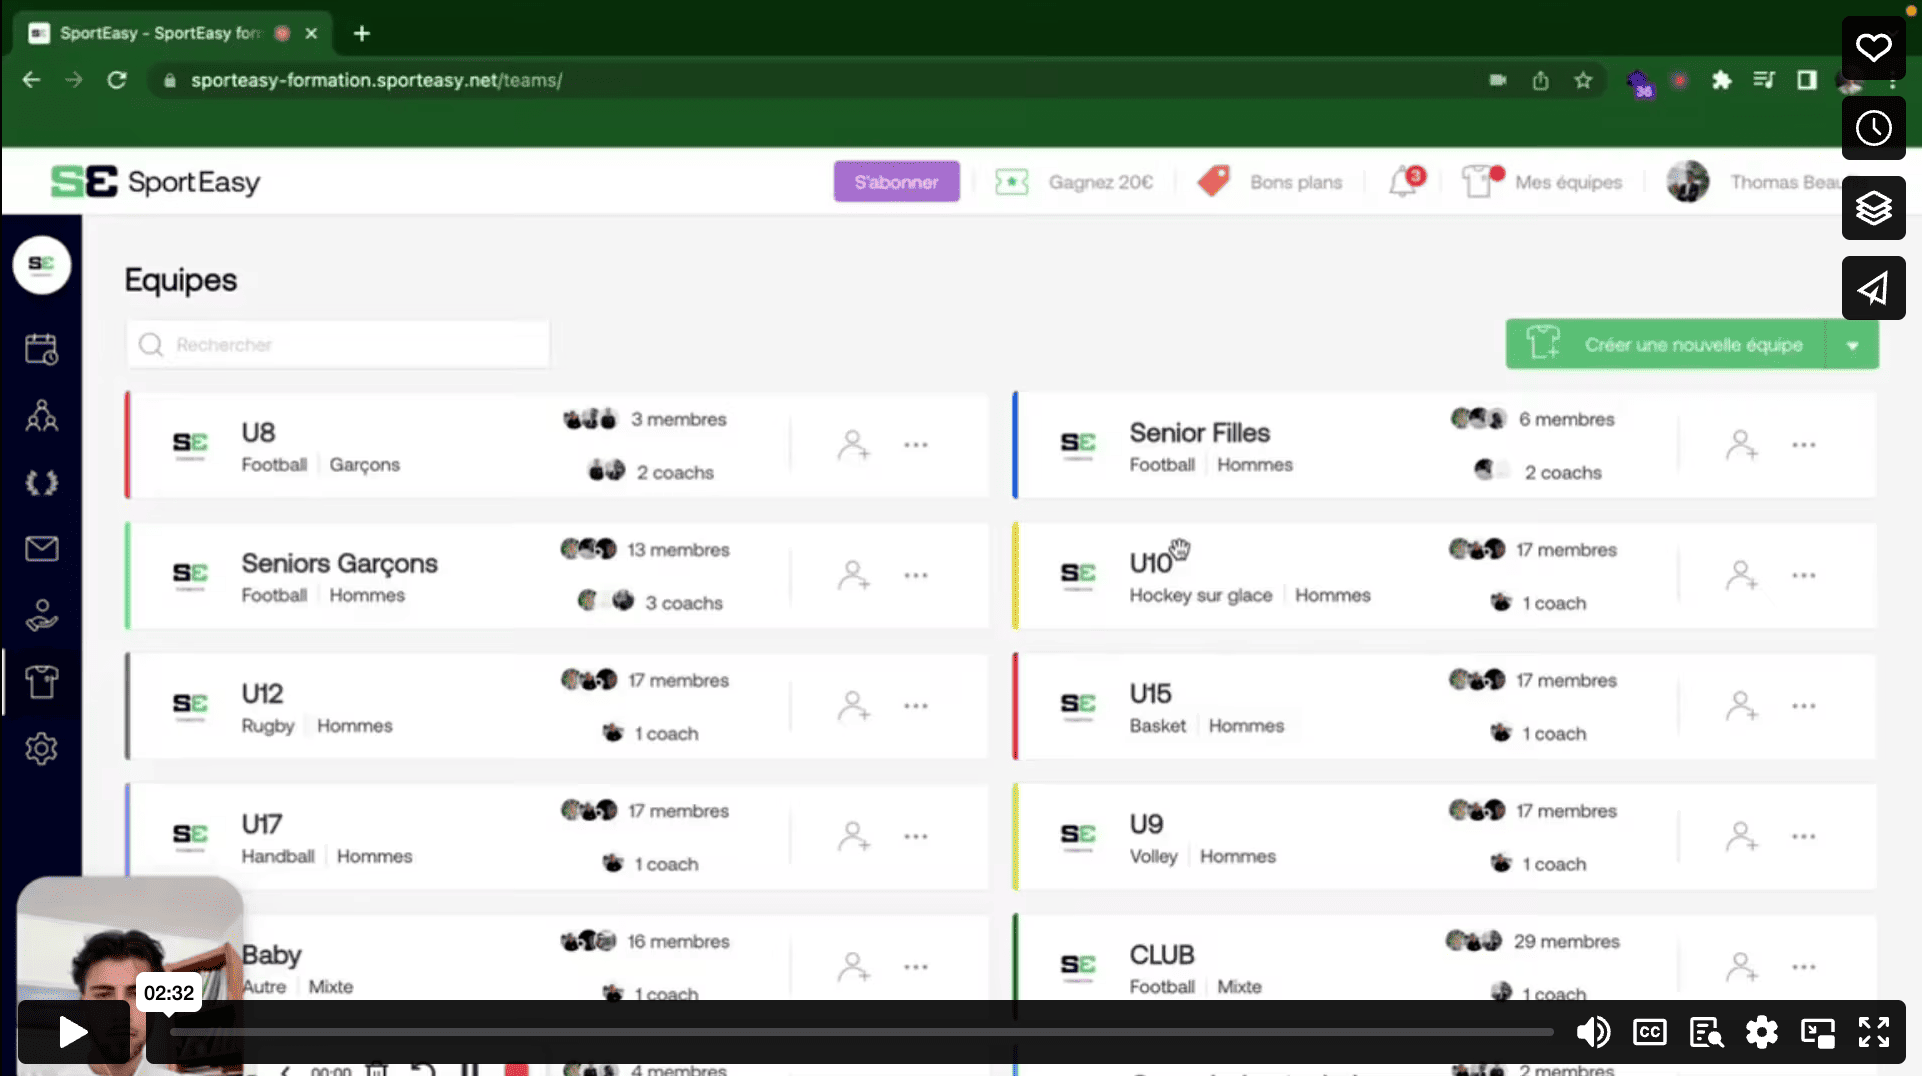
Task: Open the settings gear in the sidebar
Action: [x=41, y=748]
